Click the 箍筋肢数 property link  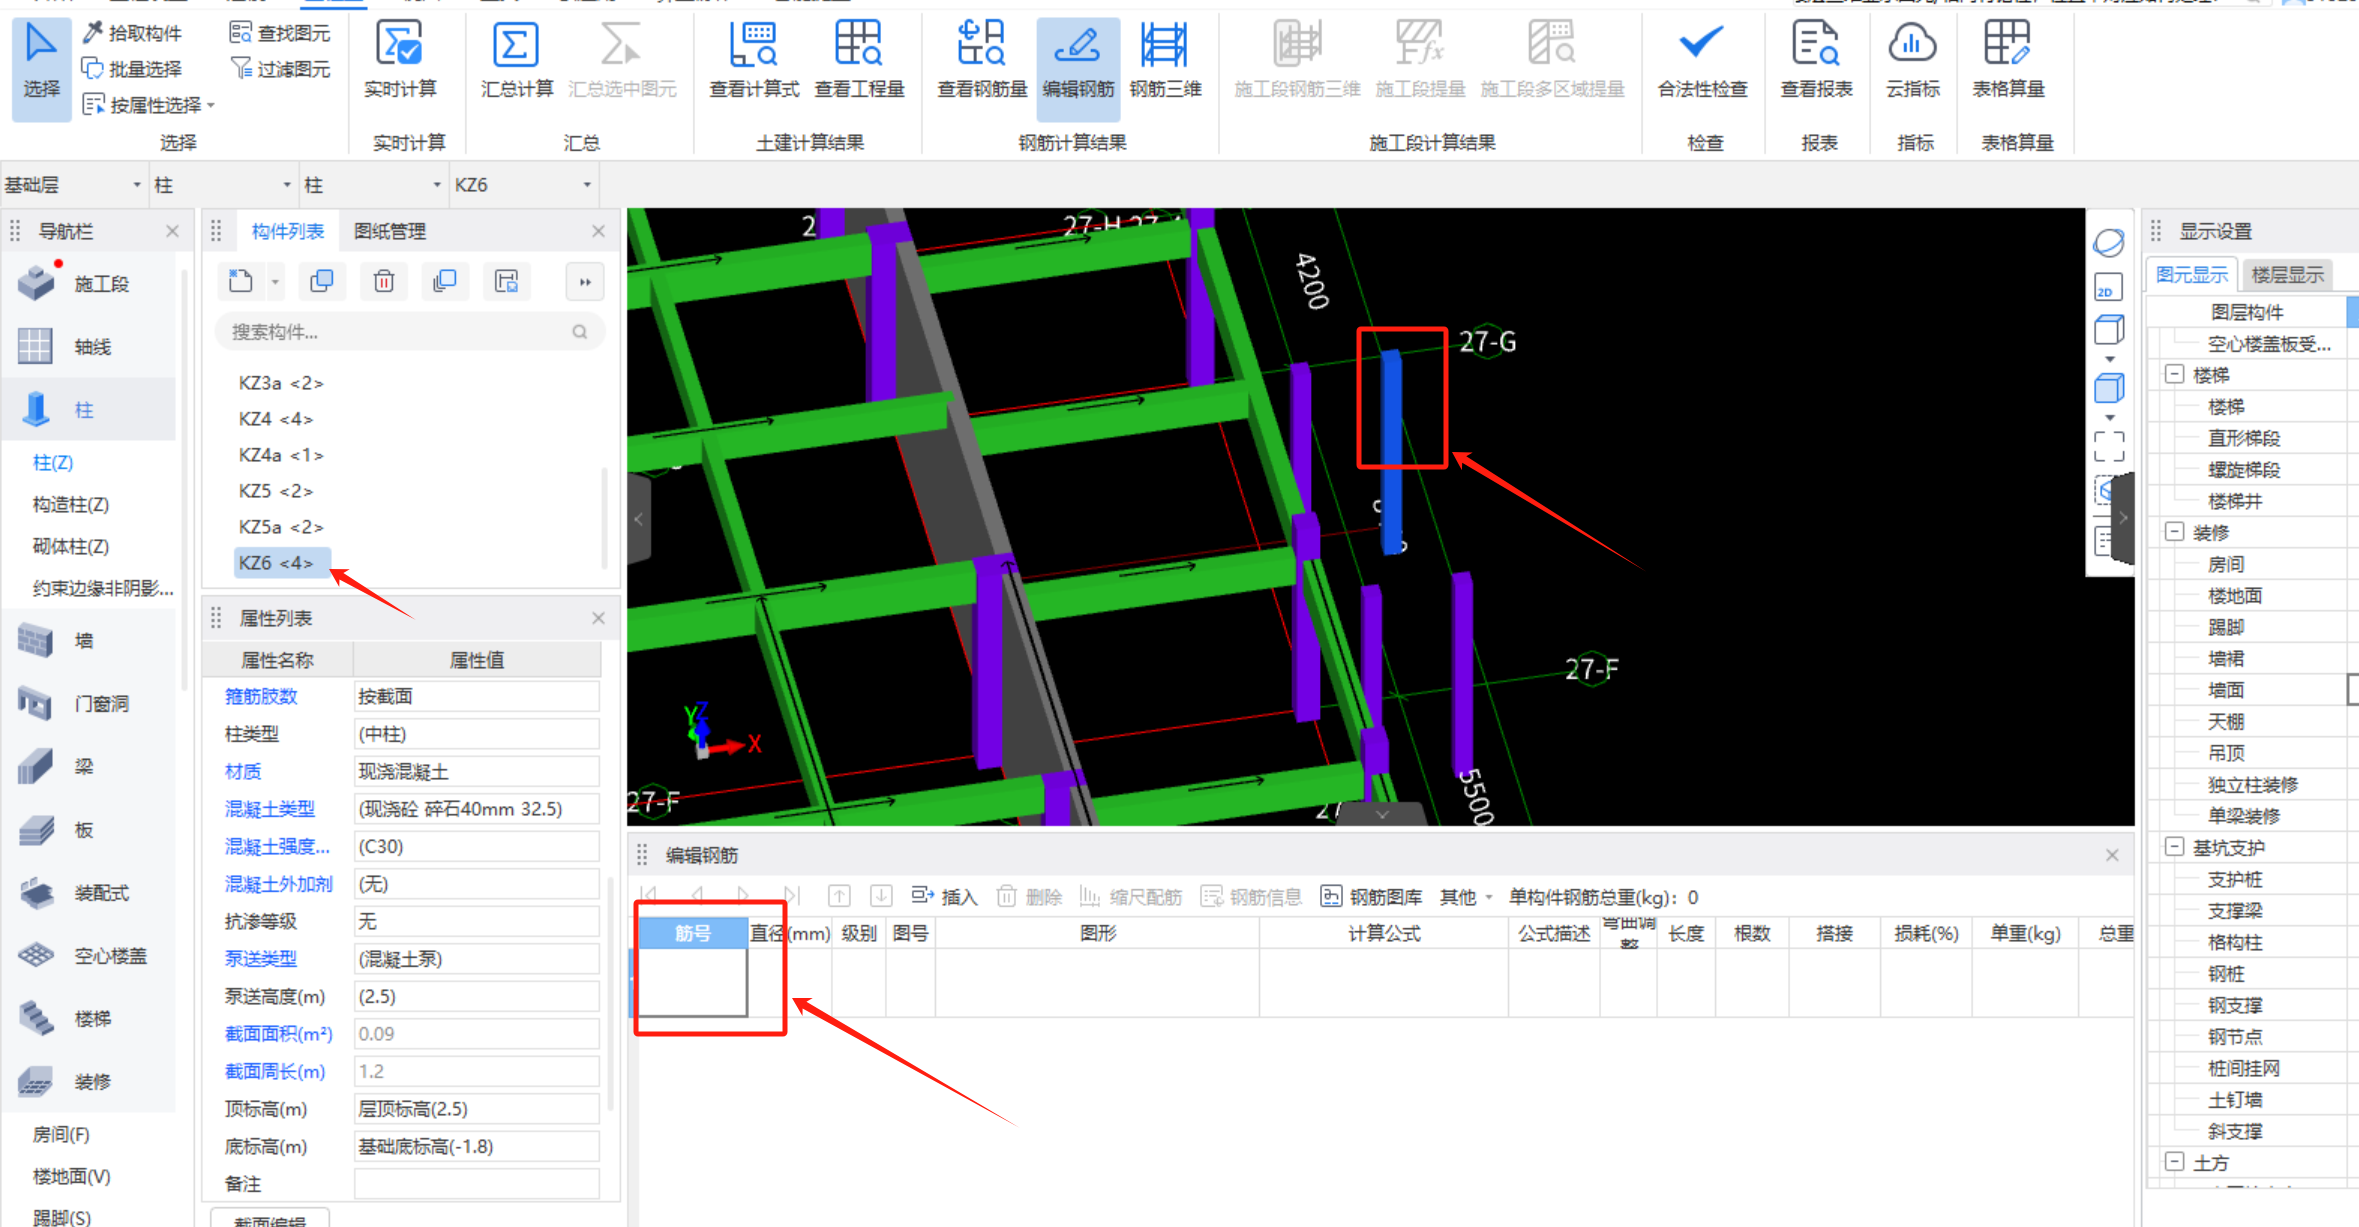(261, 696)
